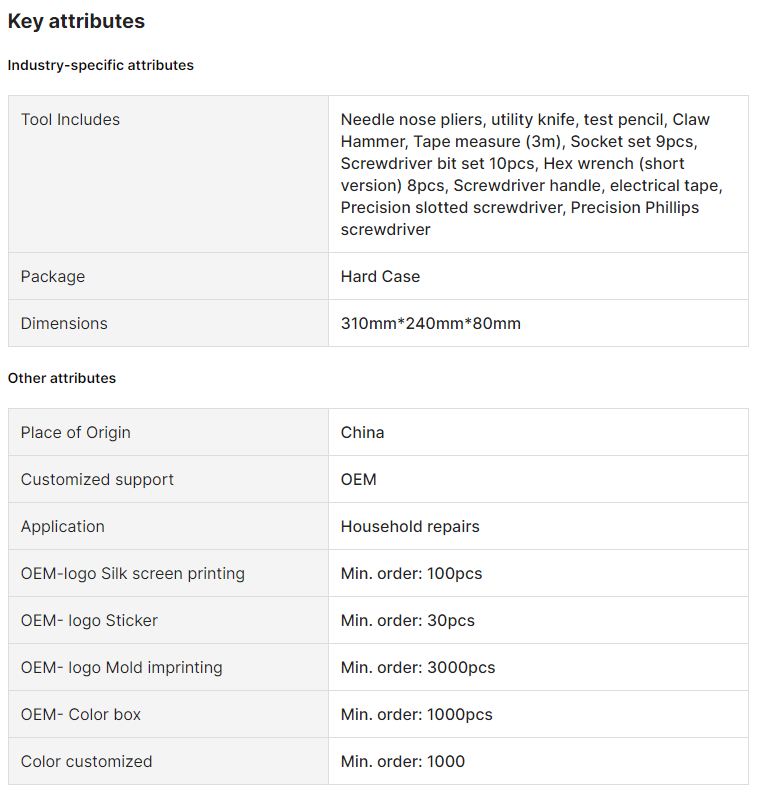The image size is (760, 799).
Task: Click the OEM-logo Silk screen printing label
Action: [132, 573]
